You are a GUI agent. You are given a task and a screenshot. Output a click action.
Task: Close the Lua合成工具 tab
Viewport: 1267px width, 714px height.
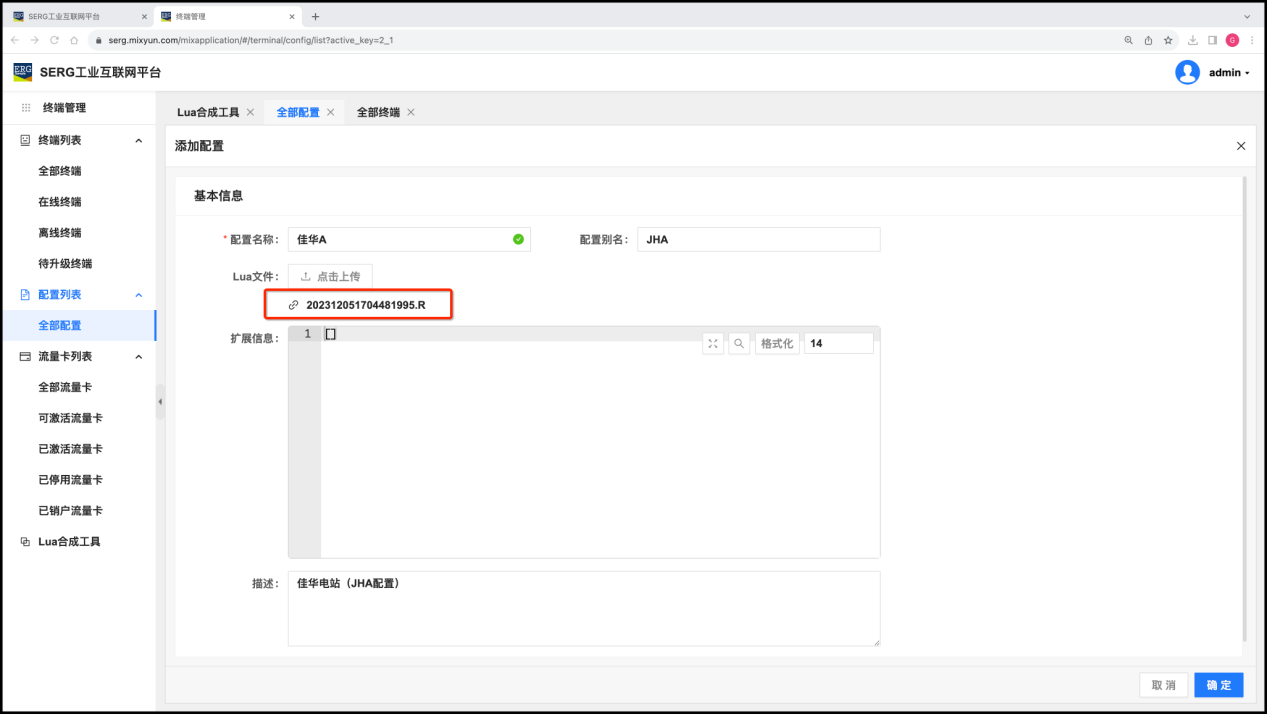pos(250,112)
